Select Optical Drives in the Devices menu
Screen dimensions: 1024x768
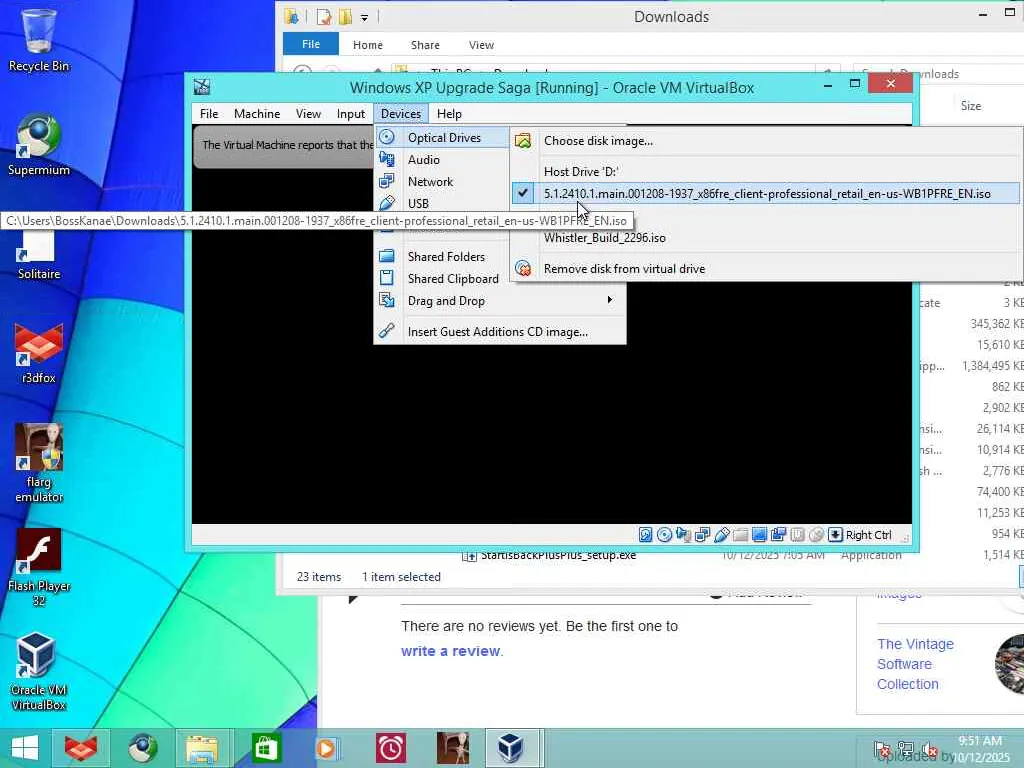tap(442, 137)
